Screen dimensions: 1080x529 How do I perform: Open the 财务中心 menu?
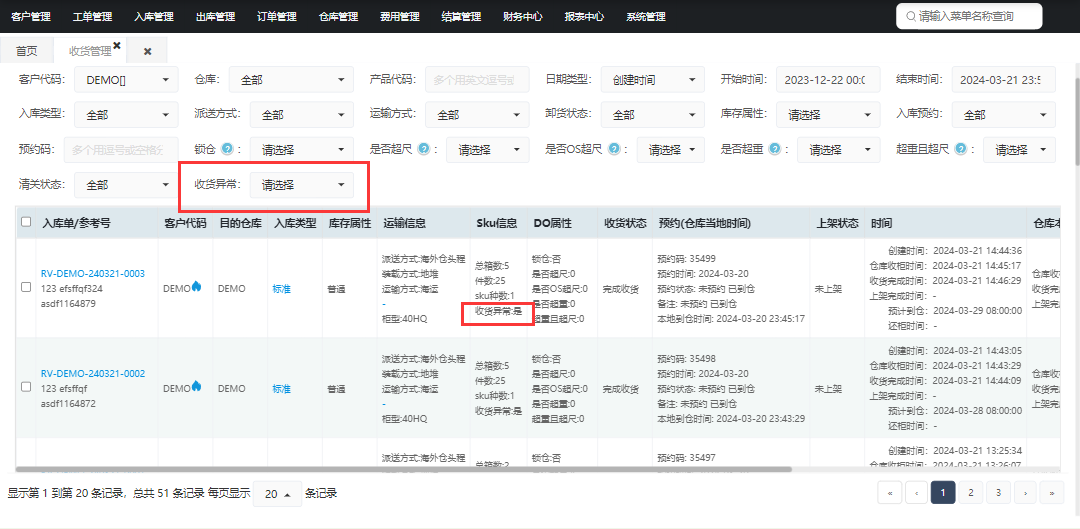tap(523, 17)
